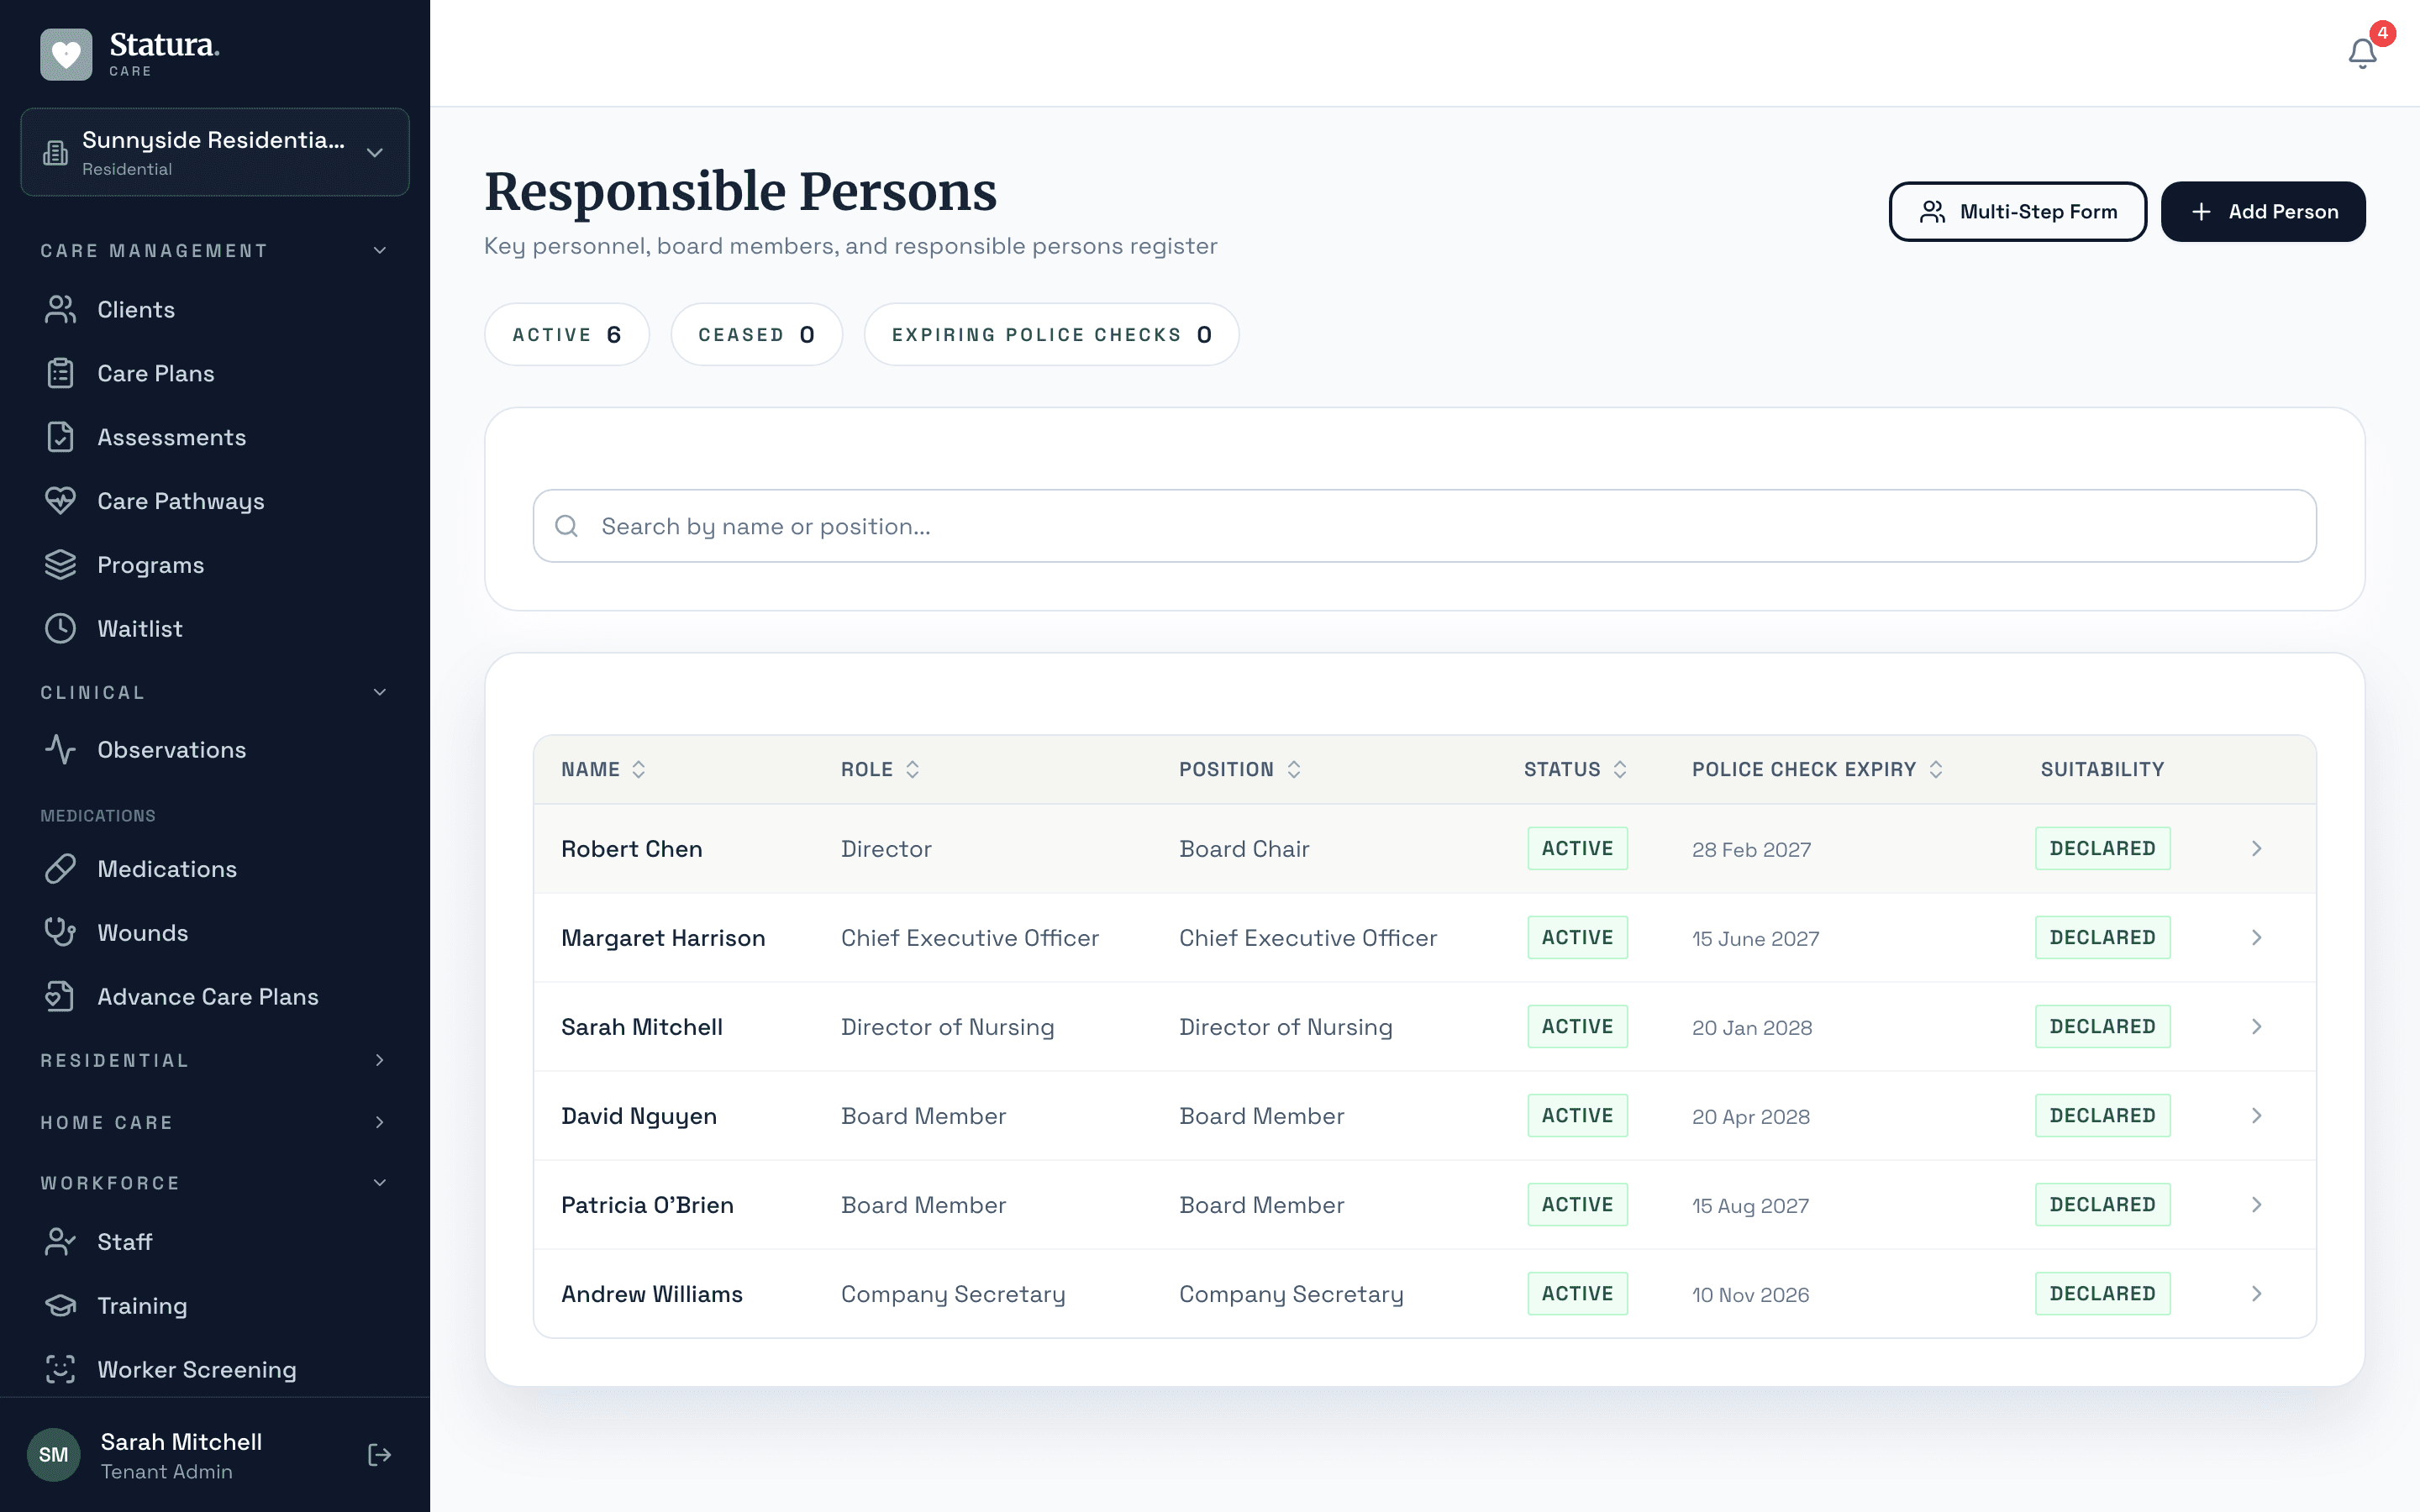Open the Expiring Police Checks tab
The width and height of the screenshot is (2420, 1512).
click(1051, 334)
